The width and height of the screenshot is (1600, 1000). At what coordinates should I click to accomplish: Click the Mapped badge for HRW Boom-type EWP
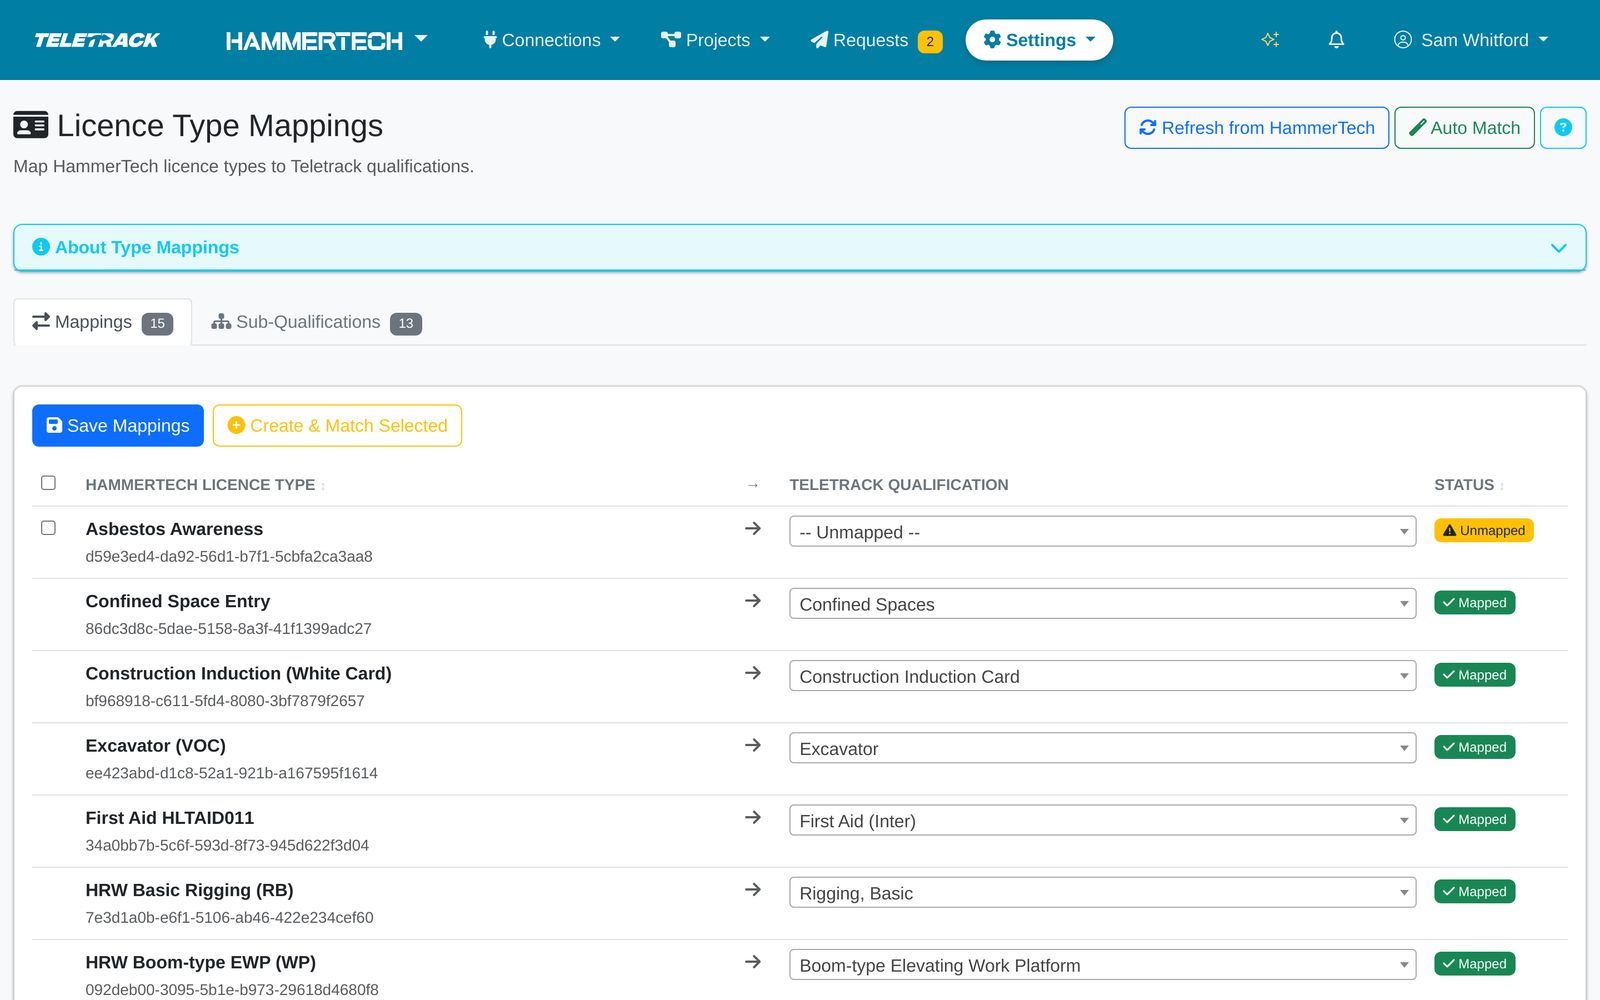coord(1475,964)
